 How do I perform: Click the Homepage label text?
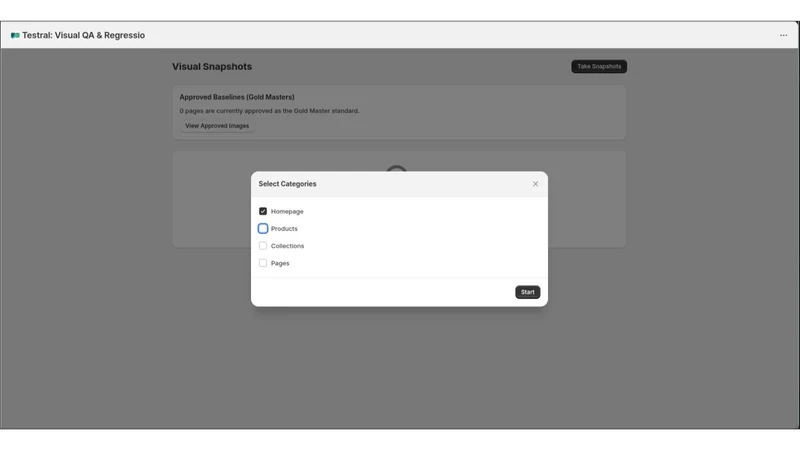point(287,211)
